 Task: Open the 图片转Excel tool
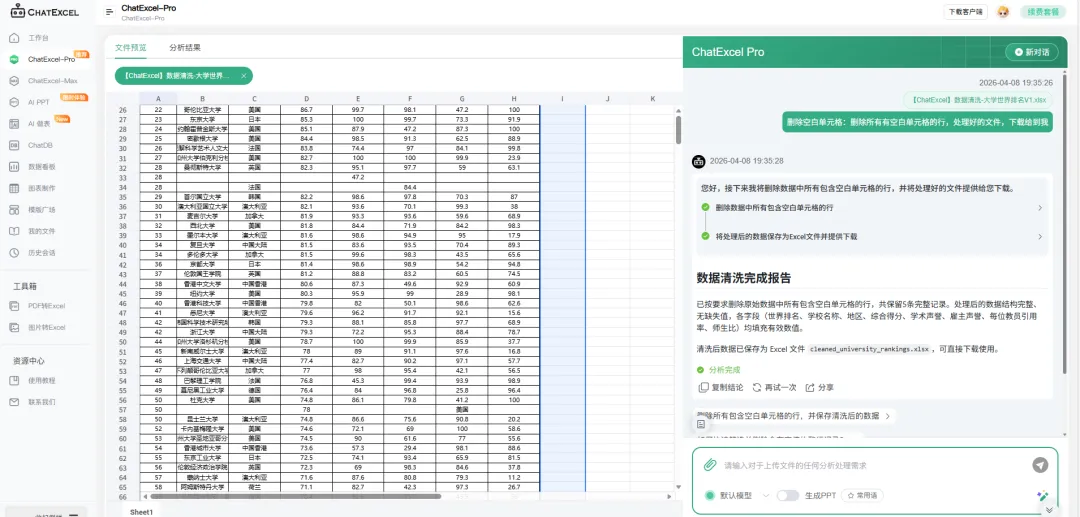pos(46,327)
